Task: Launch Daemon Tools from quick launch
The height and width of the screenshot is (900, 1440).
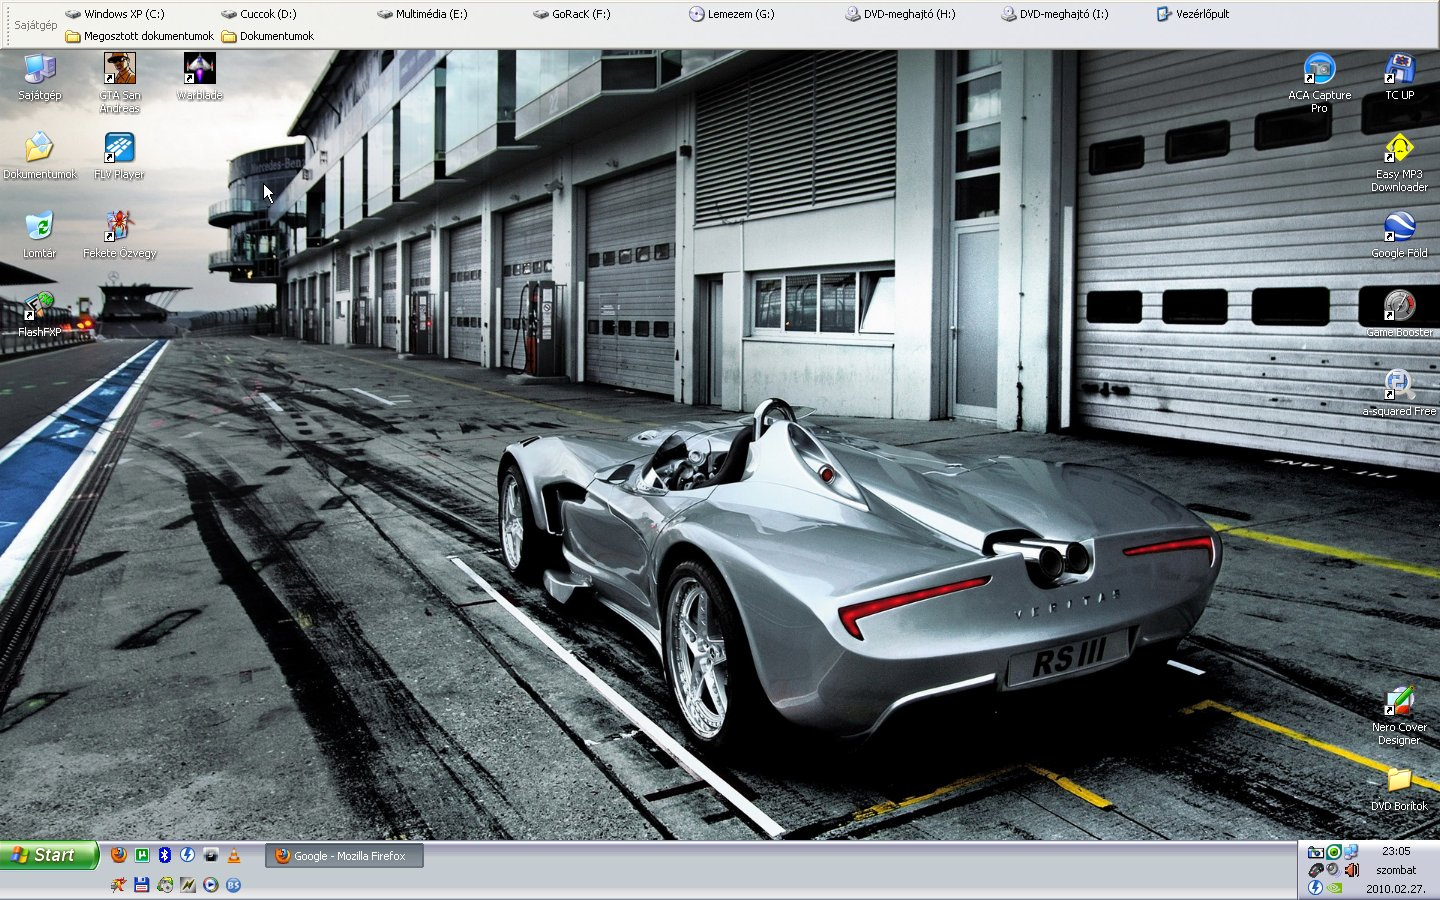Action: [187, 854]
